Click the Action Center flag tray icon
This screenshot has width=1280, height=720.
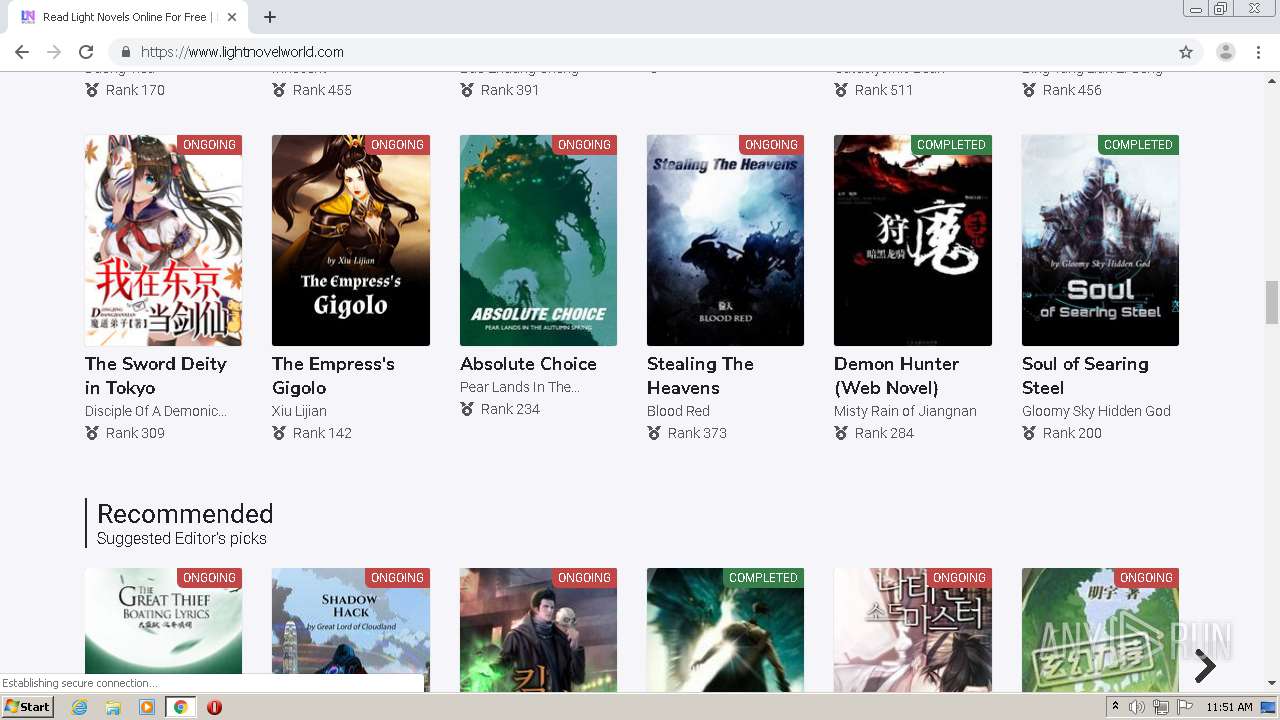[1185, 707]
